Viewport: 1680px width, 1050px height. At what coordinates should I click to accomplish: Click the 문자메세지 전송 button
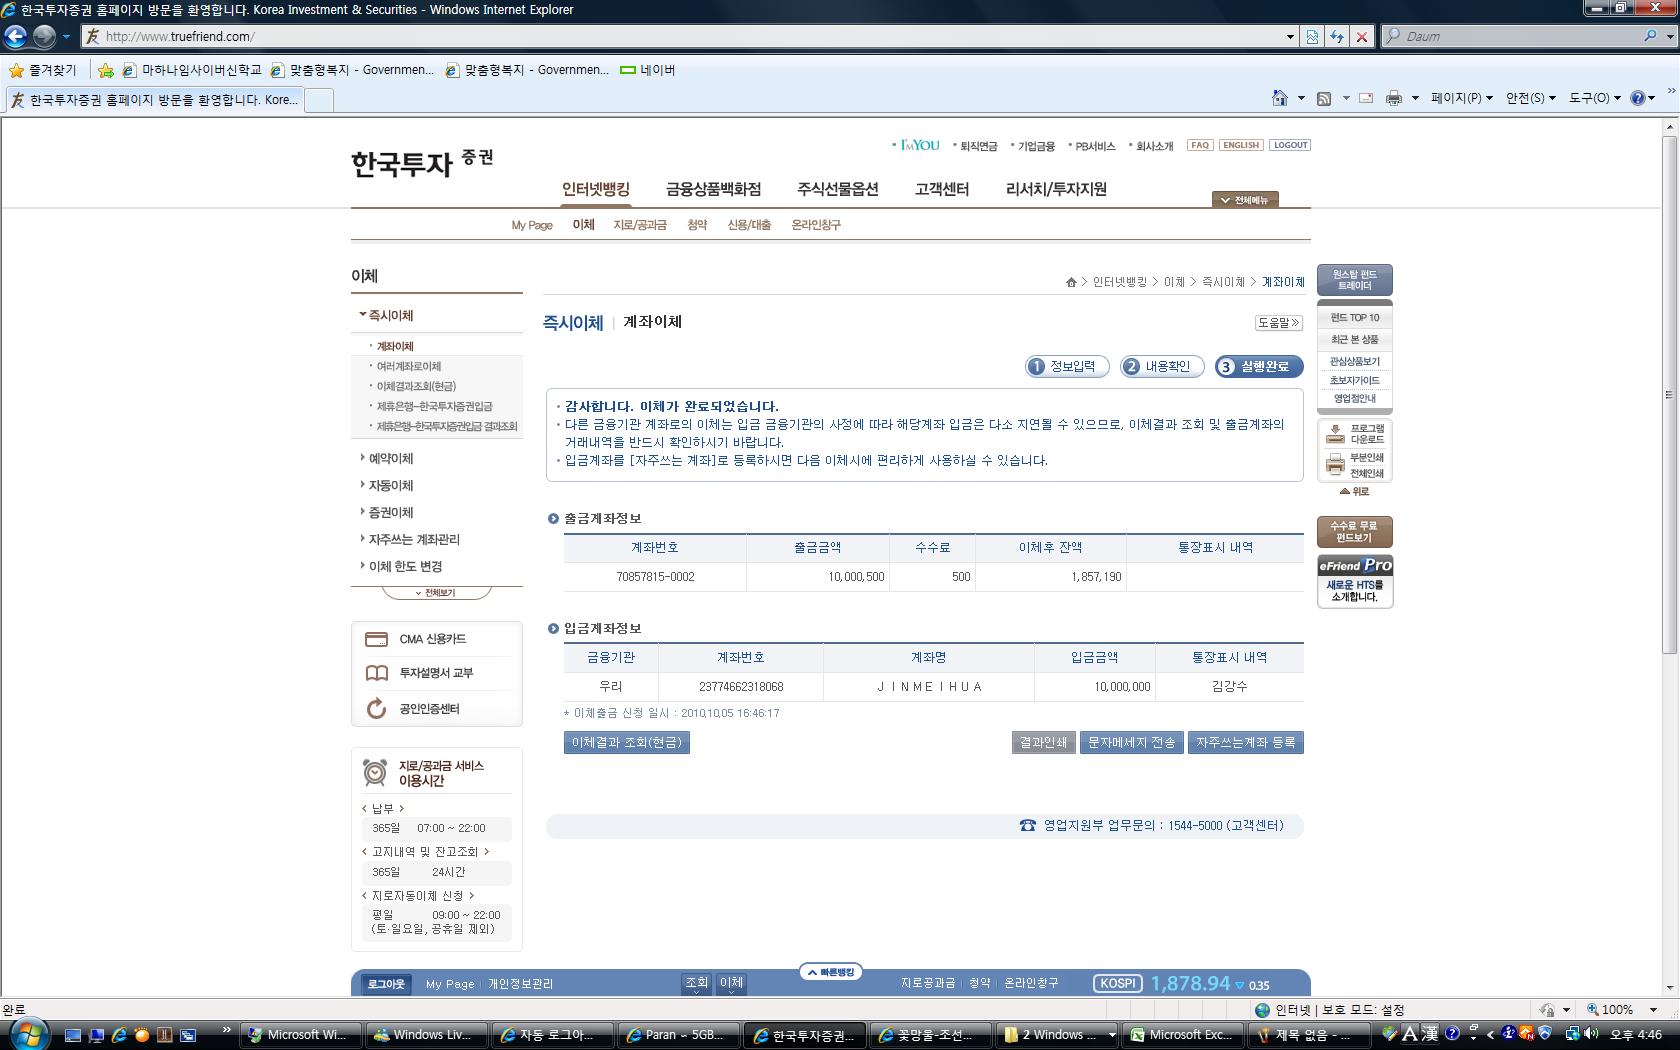1131,743
